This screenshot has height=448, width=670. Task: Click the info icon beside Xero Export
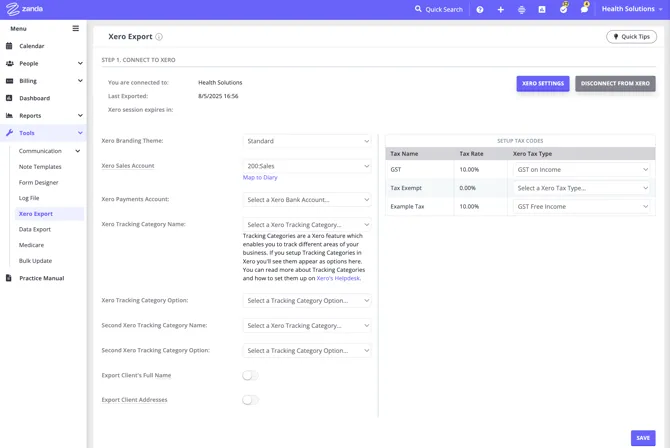(x=159, y=37)
